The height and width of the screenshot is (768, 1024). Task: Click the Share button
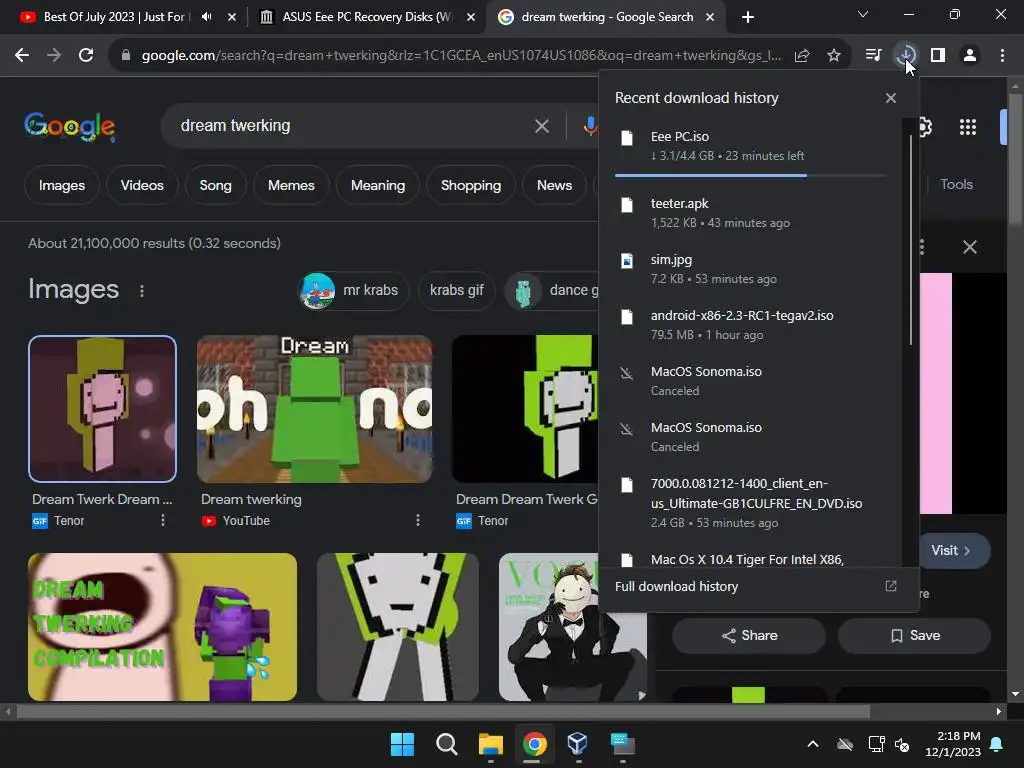pos(749,635)
